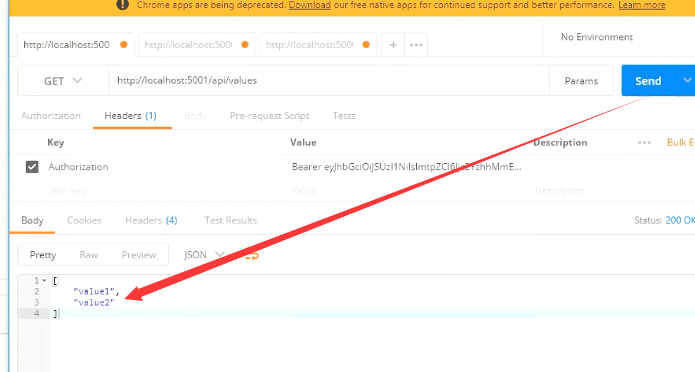Click the Download link in the banner
This screenshot has width=695, height=372.
click(309, 5)
